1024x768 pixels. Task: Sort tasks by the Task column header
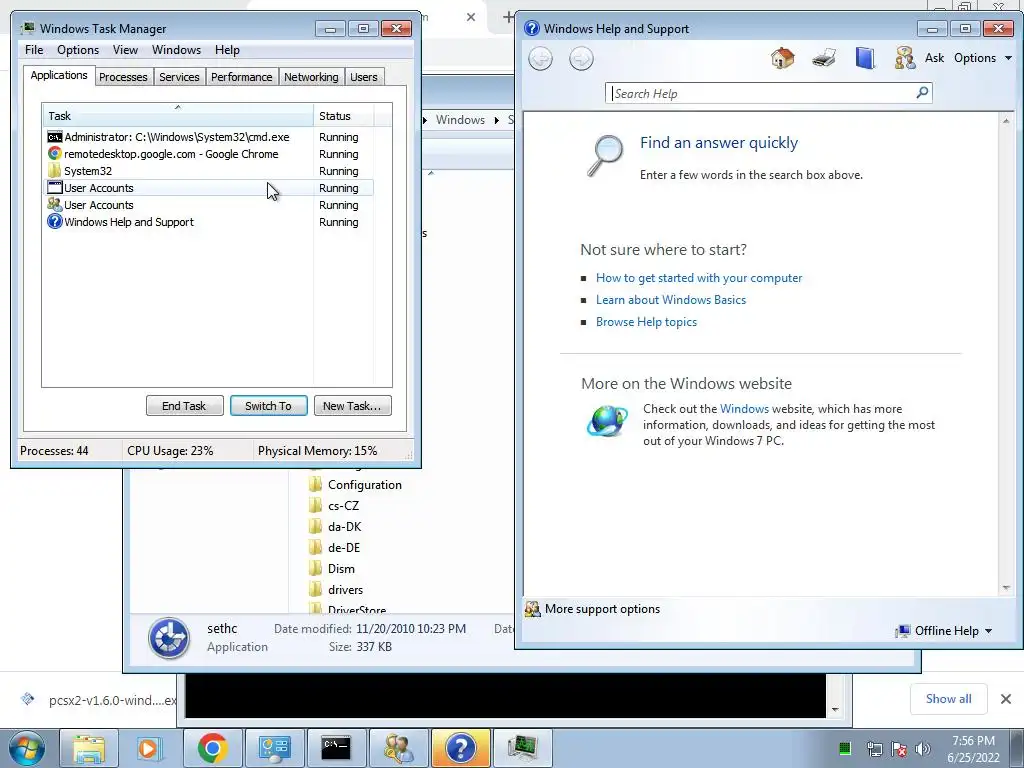pyautogui.click(x=178, y=116)
